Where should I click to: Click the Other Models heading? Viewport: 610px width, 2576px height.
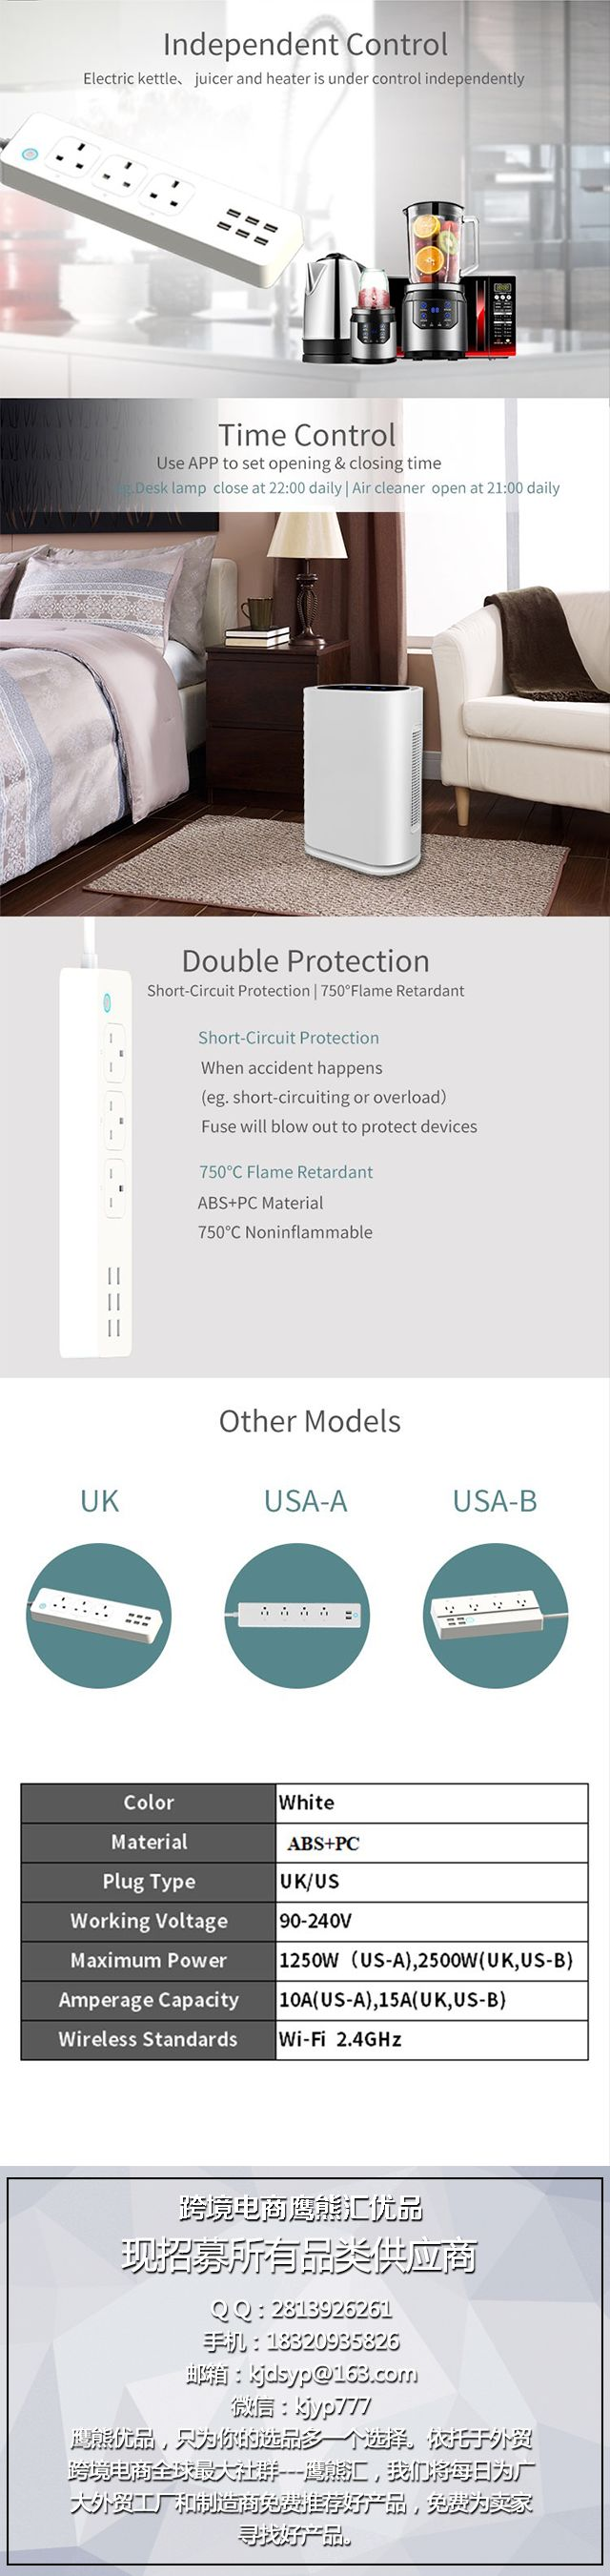pos(309,1420)
